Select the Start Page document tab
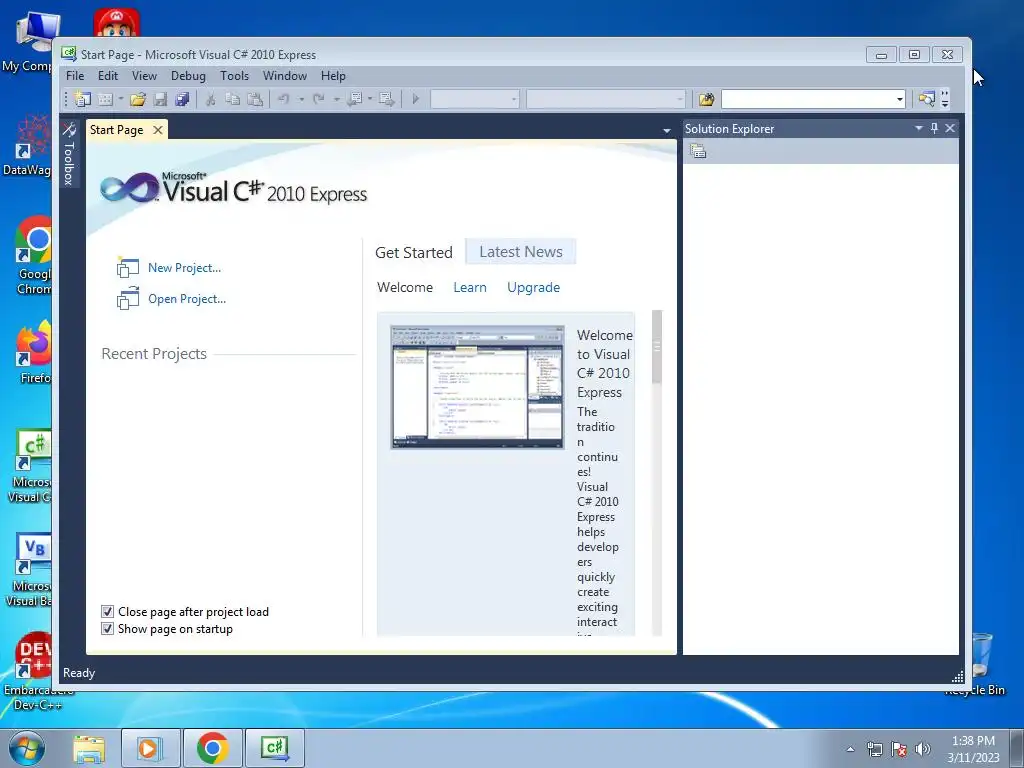Viewport: 1024px width, 768px height. point(117,130)
